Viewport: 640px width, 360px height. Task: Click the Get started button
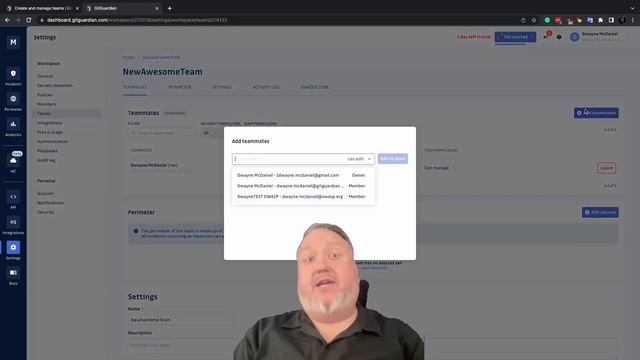pyautogui.click(x=515, y=37)
